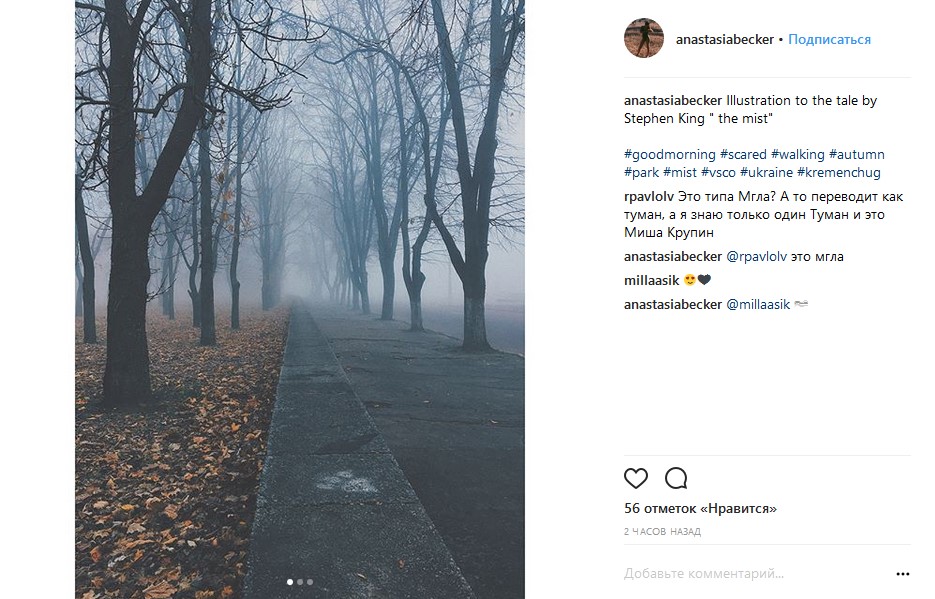Open anastasiabecker username in the post header
Image resolution: width=935 pixels, height=599 pixels.
pyautogui.click(x=725, y=40)
